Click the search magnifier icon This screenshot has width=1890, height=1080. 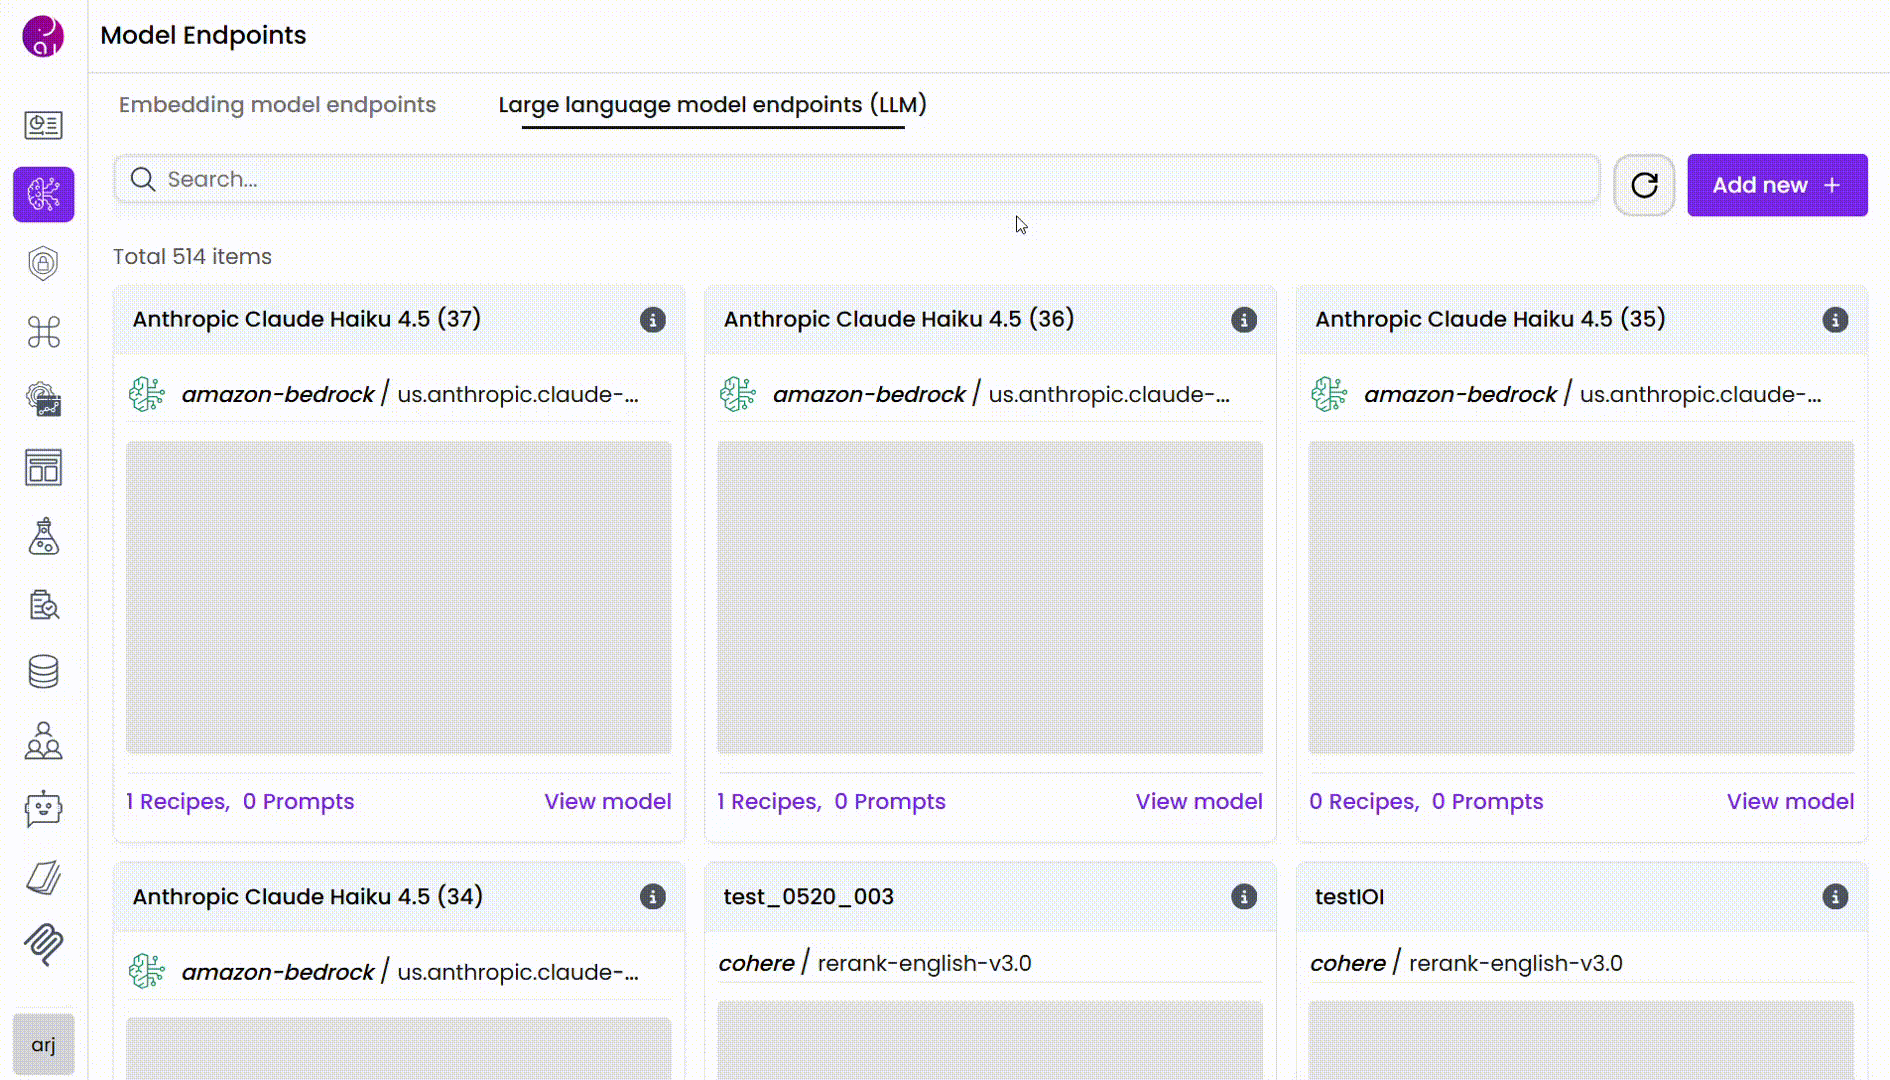pos(143,179)
